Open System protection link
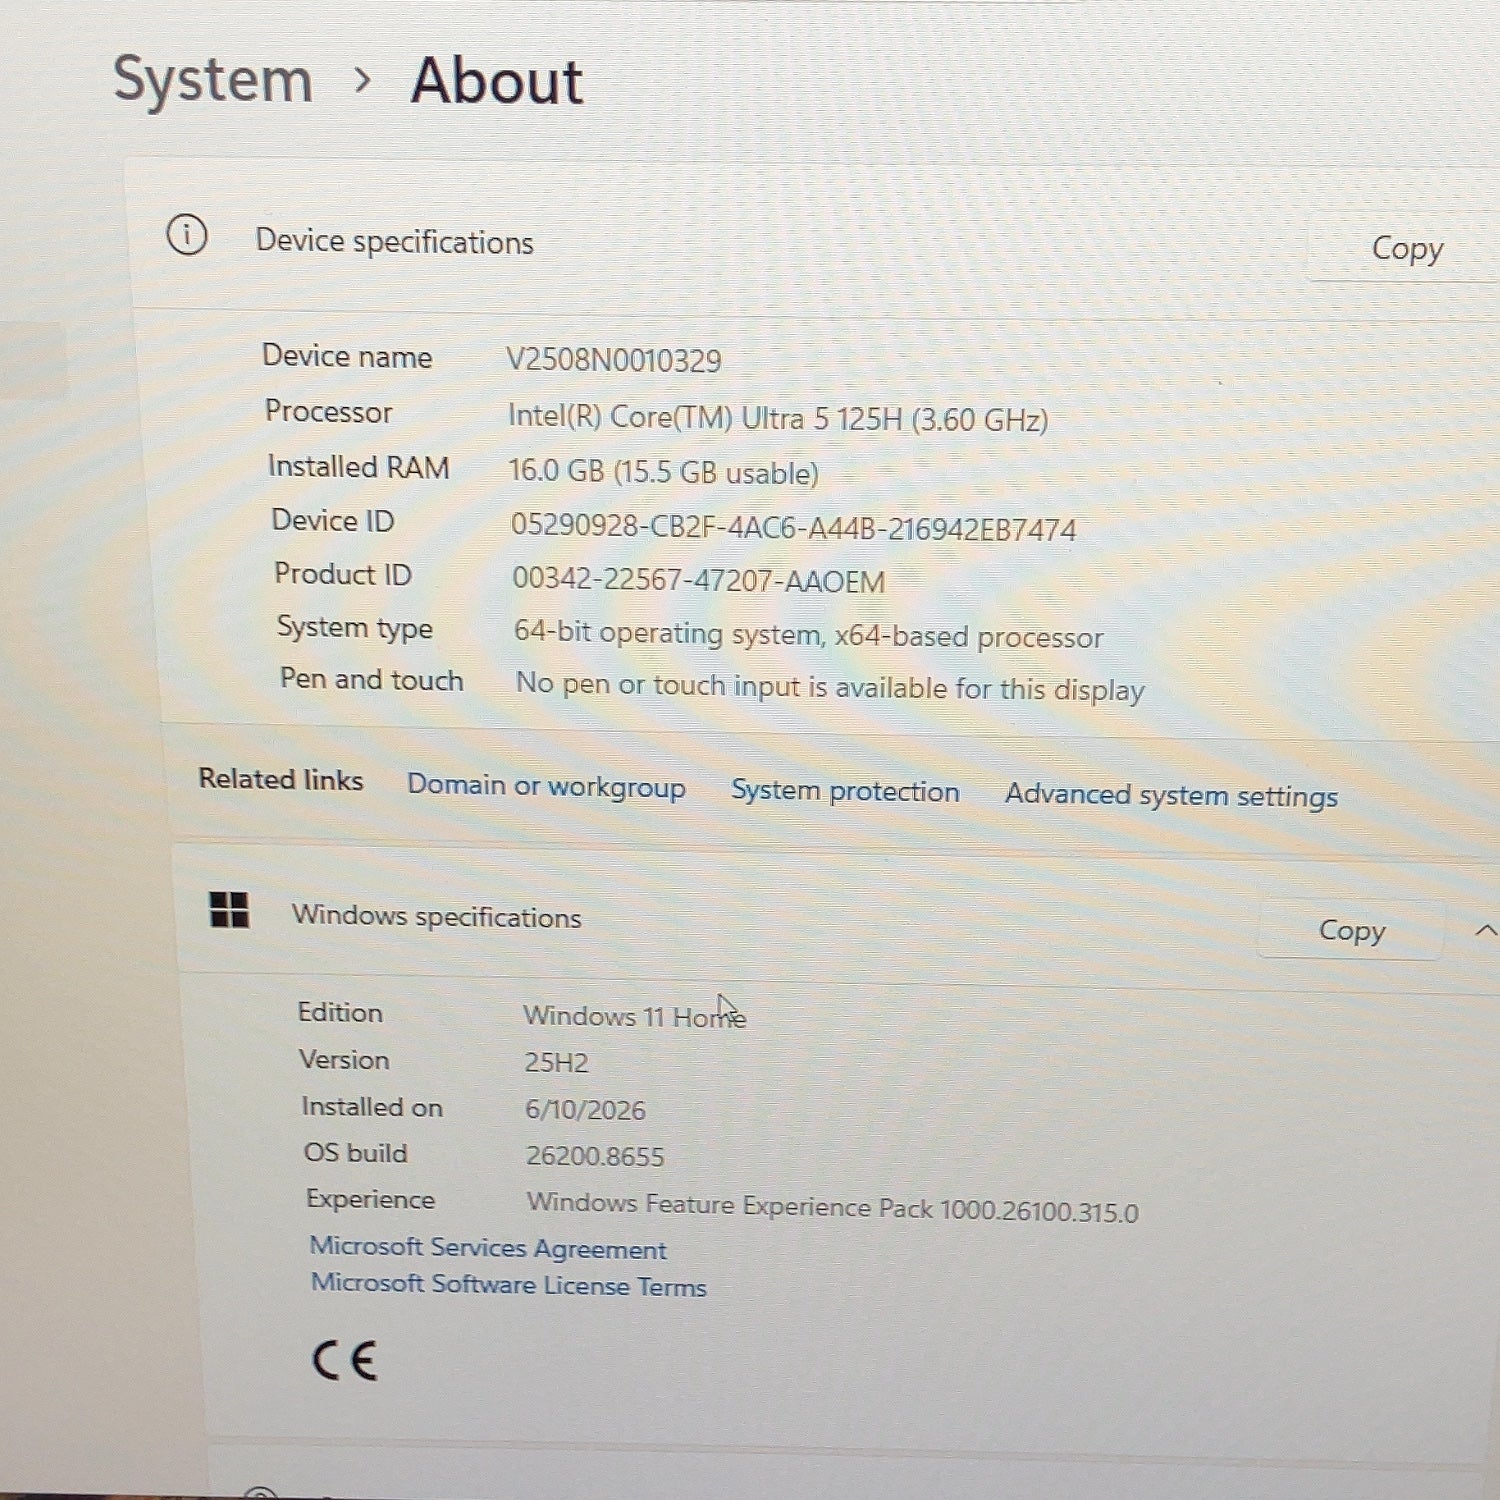1500x1500 pixels. [x=845, y=791]
